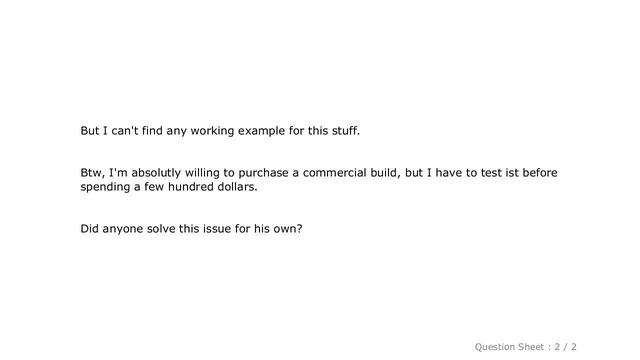Screen dimensions: 640x360
Task: Click the word 'commercial' in second paragraph
Action: 335,173
